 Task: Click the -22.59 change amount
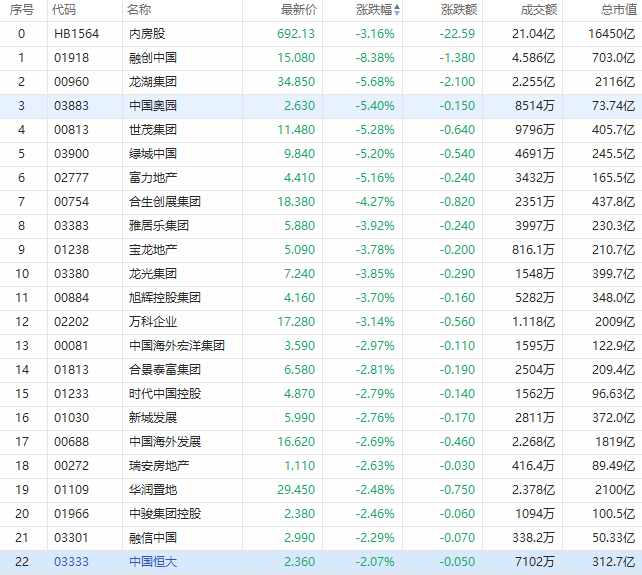point(457,34)
